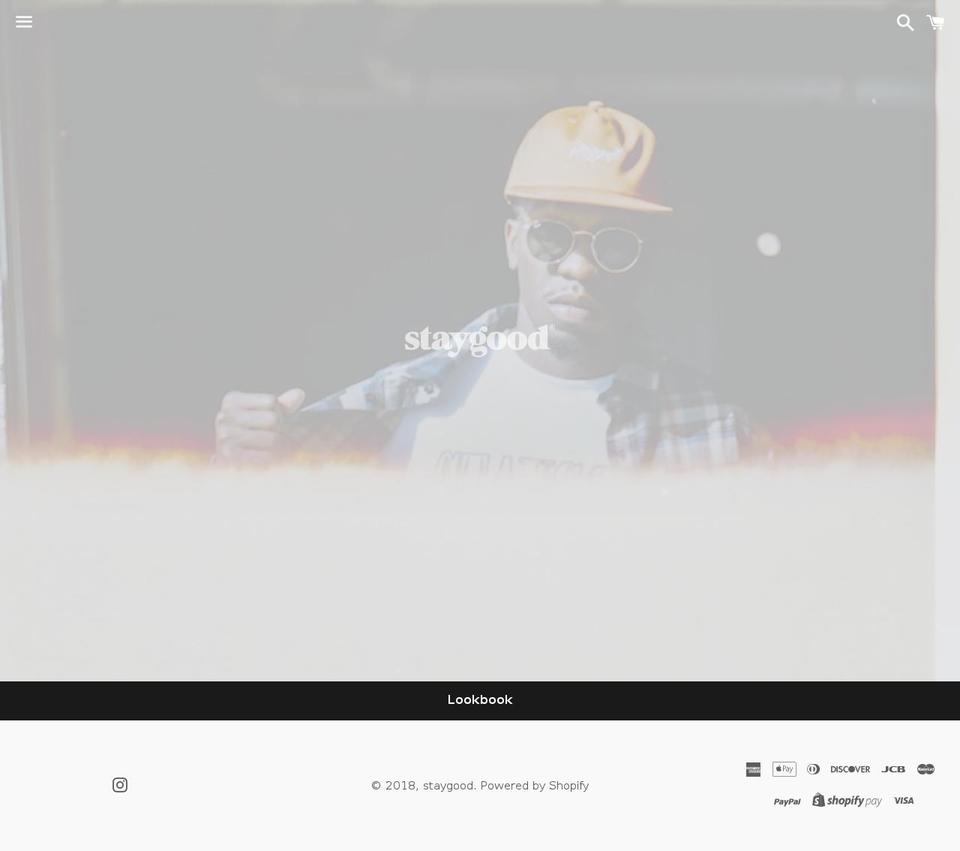This screenshot has height=851, width=960.
Task: Click the Apple Pay payment icon
Action: pos(784,769)
